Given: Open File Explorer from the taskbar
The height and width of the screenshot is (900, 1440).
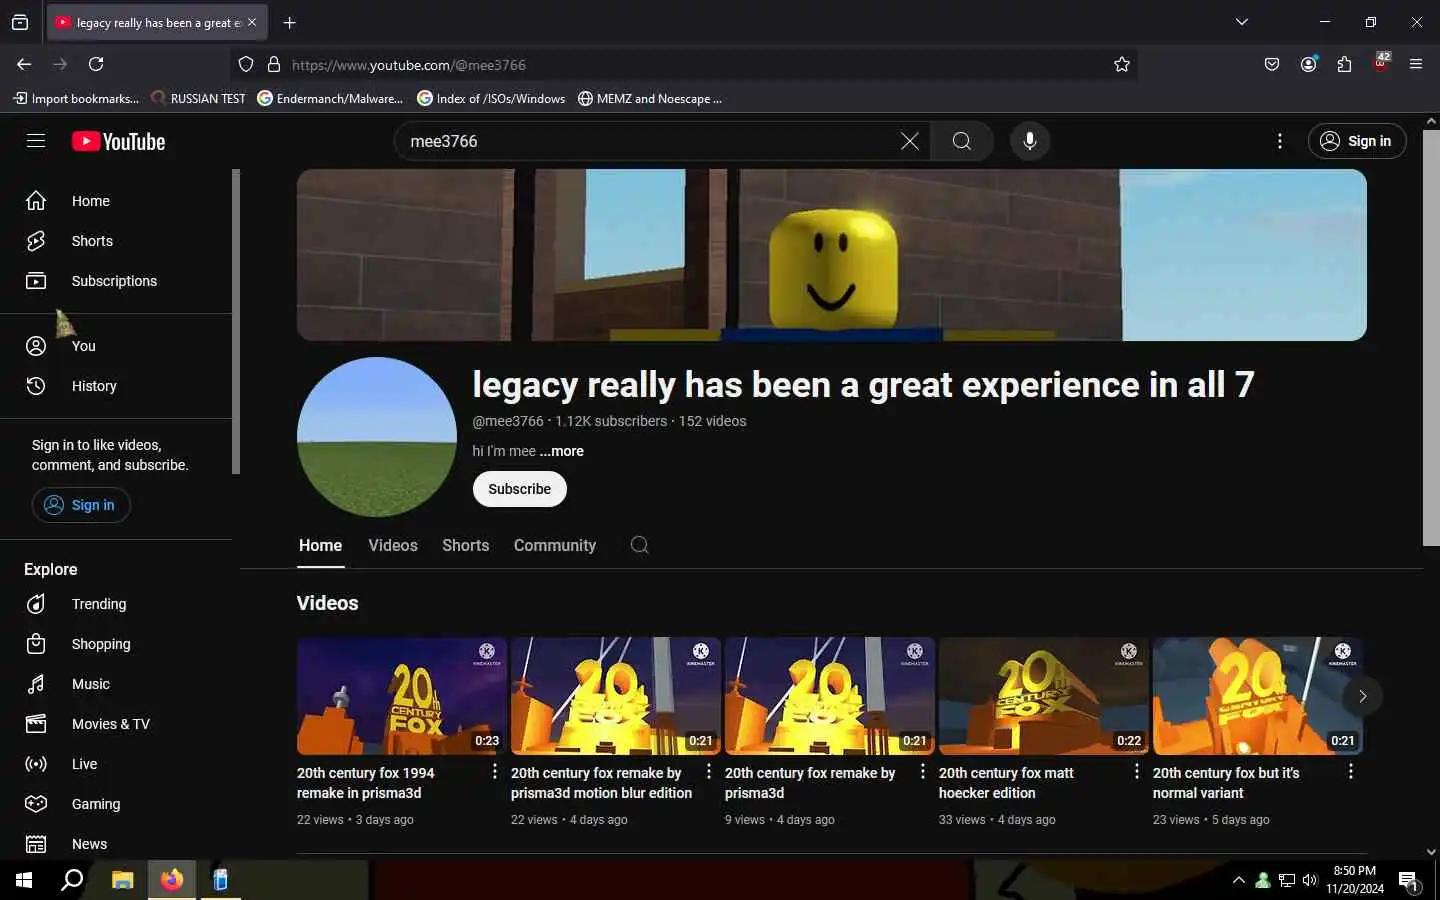Looking at the screenshot, I should (x=122, y=880).
